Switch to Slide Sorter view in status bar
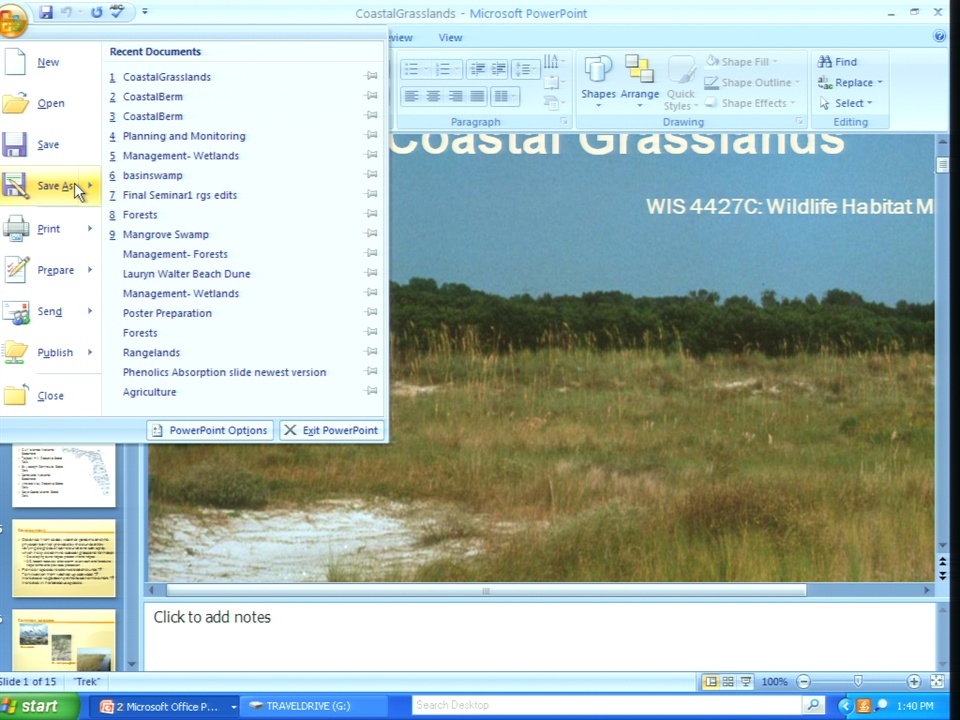This screenshot has height=720, width=960. tap(728, 681)
